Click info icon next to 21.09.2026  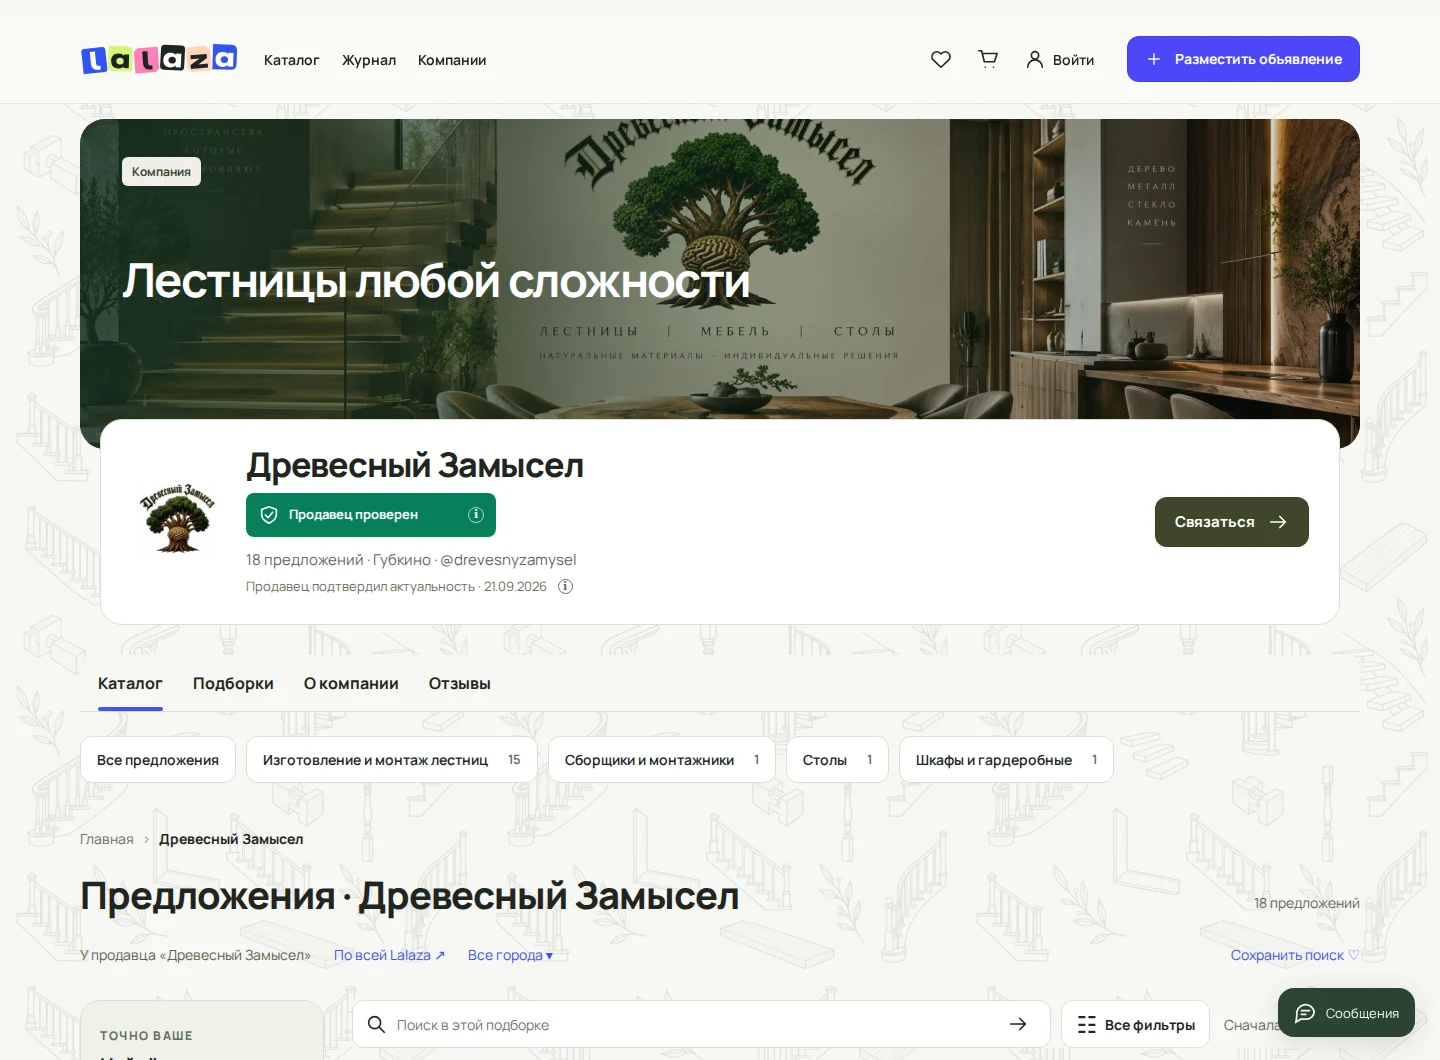[x=565, y=586]
